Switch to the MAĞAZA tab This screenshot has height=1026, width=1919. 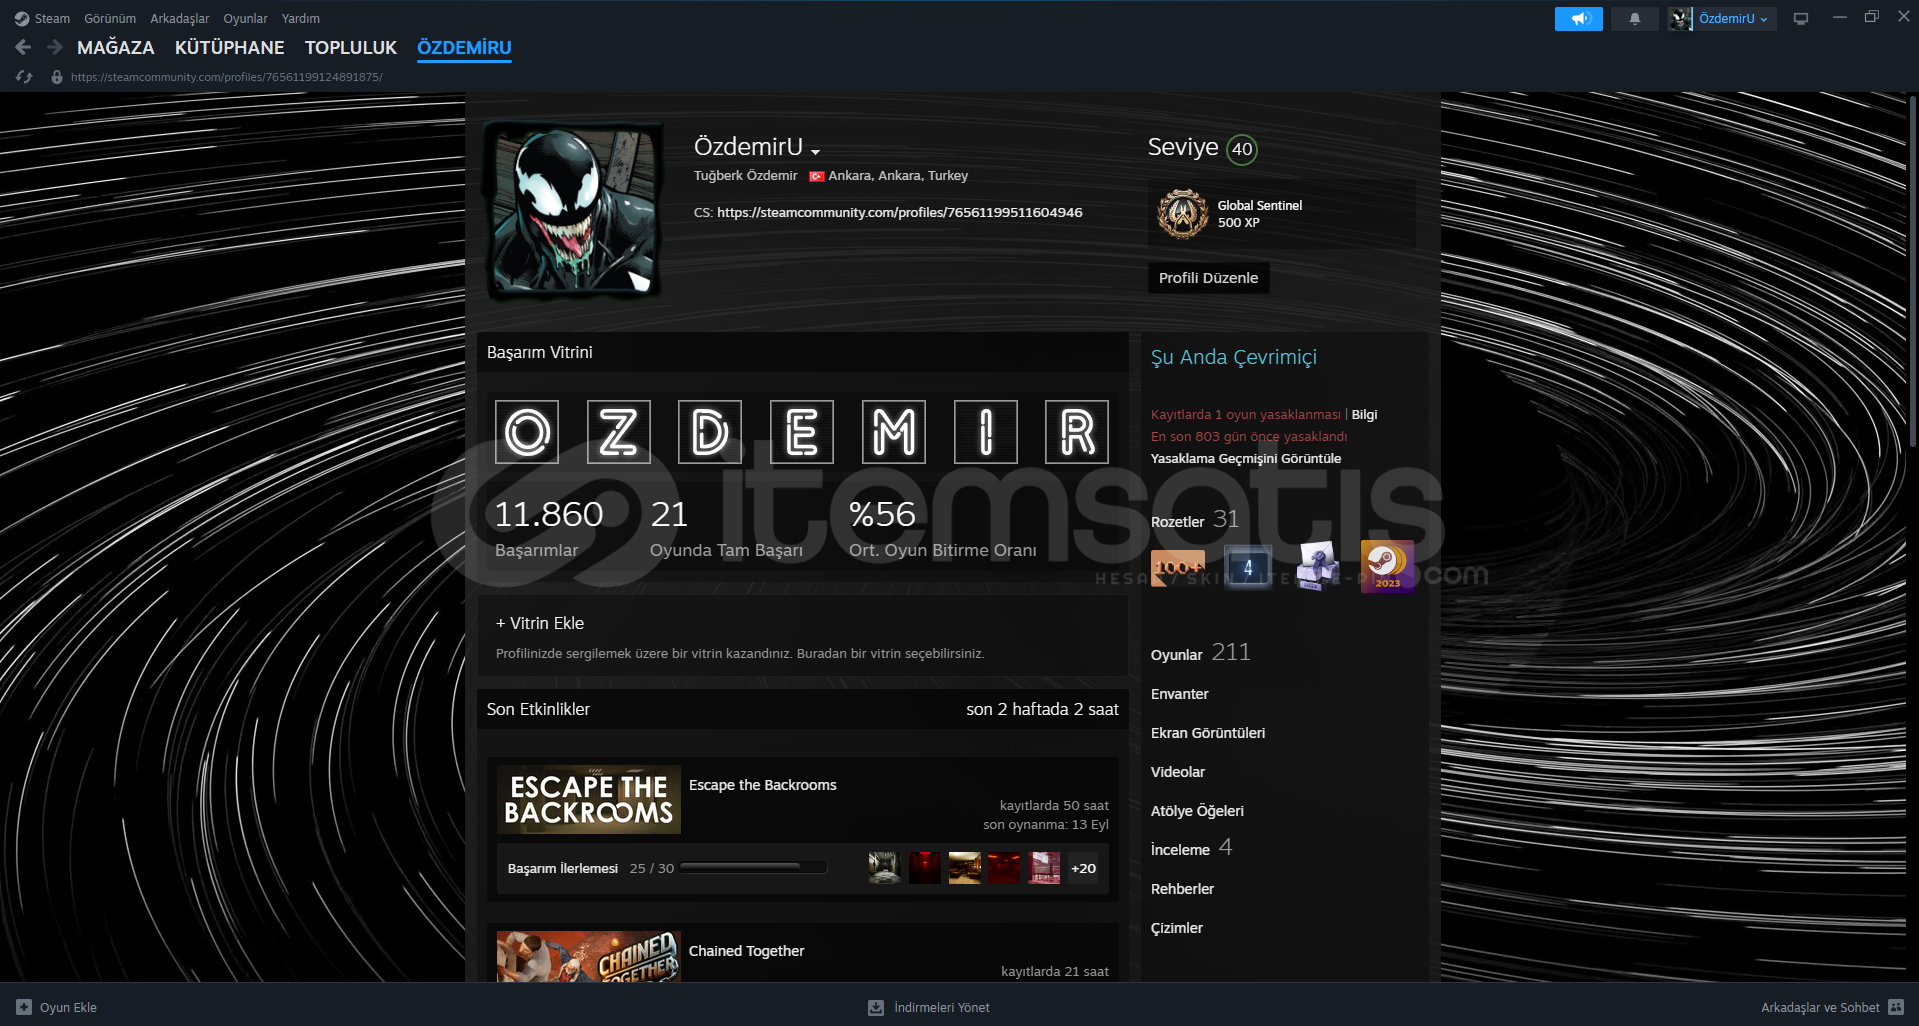[x=116, y=47]
